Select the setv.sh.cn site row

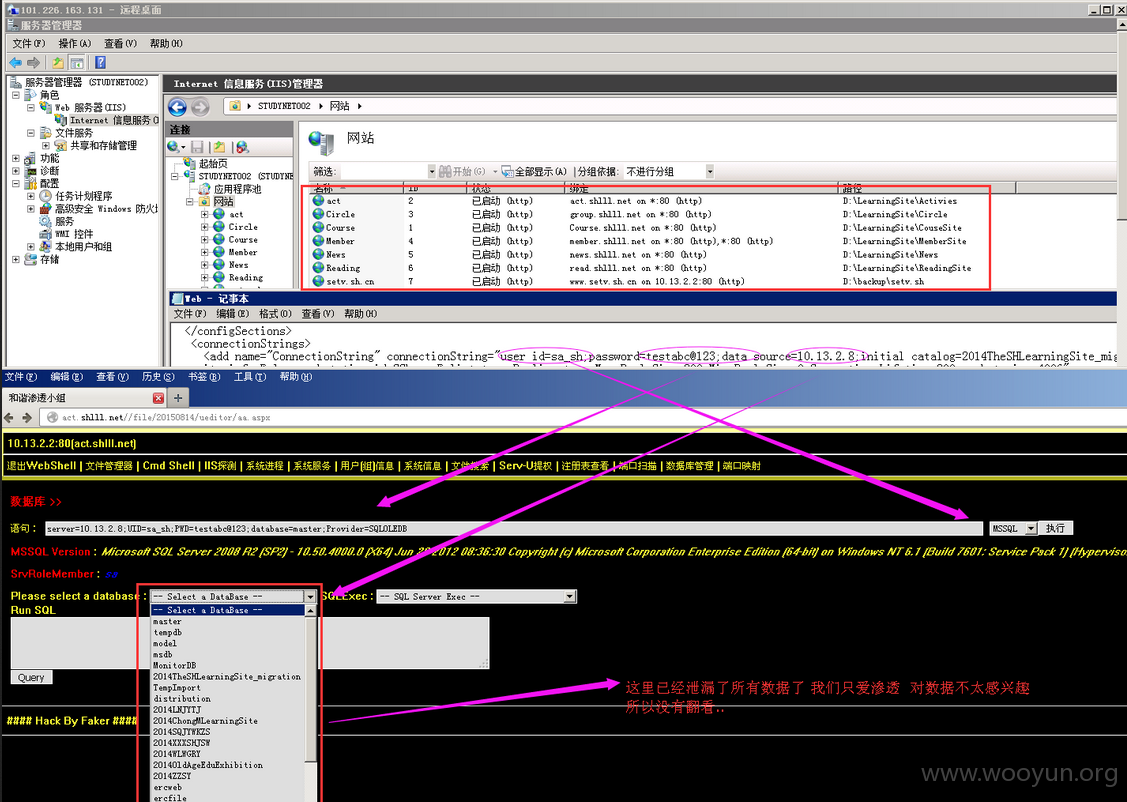(649, 282)
